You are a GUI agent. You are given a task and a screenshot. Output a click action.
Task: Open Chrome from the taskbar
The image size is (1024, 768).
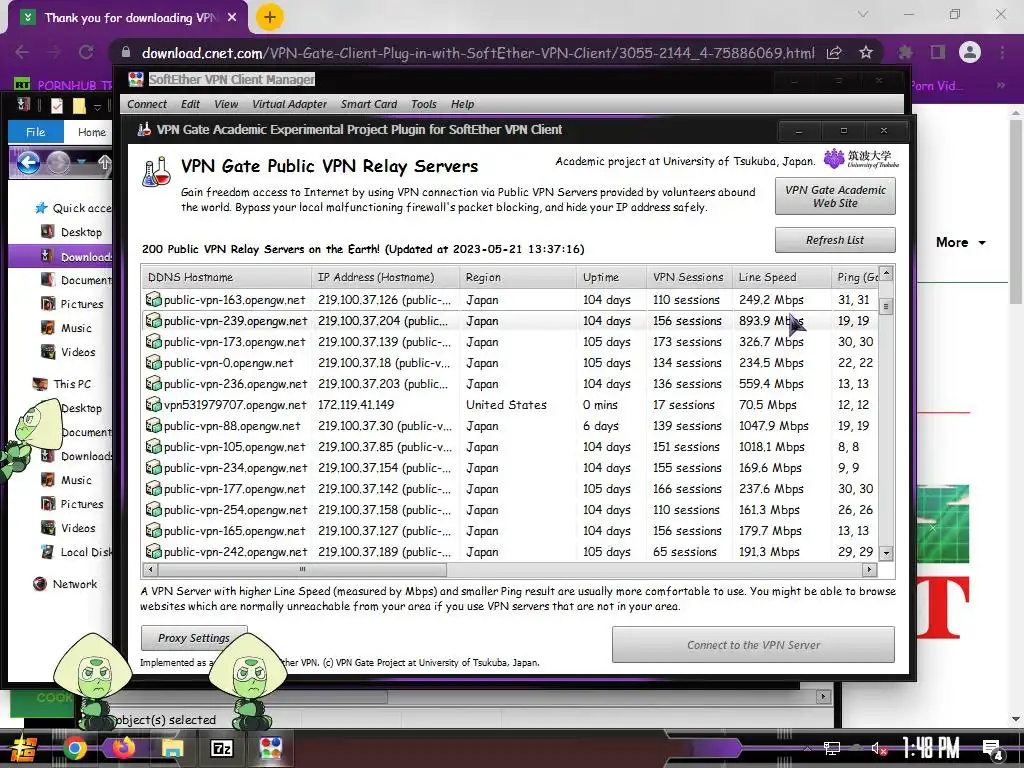75,748
